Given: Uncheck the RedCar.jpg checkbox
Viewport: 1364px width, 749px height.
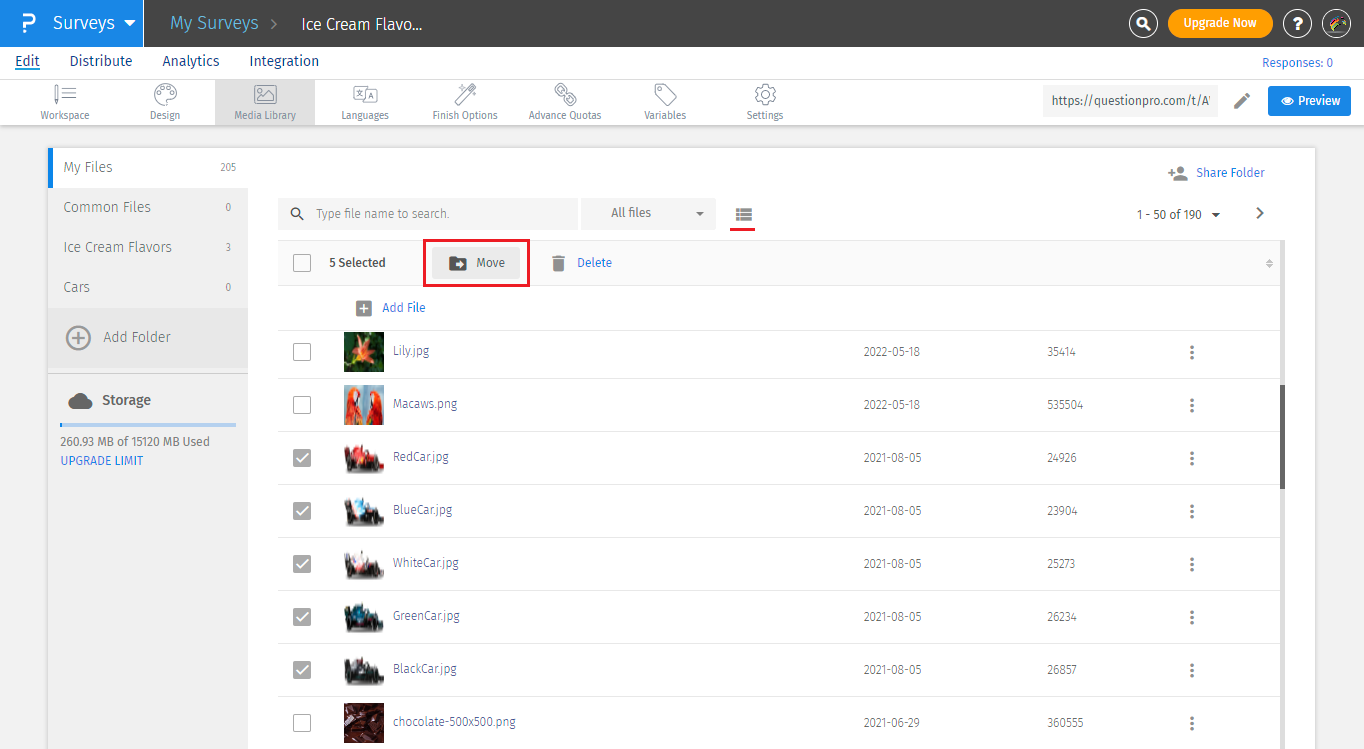Looking at the screenshot, I should point(302,458).
